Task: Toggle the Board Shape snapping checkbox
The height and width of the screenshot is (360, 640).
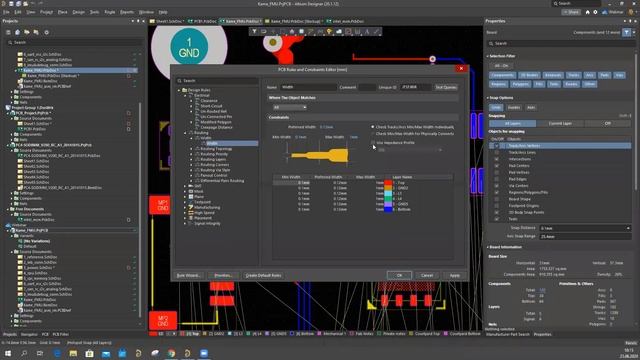Action: pos(497,199)
